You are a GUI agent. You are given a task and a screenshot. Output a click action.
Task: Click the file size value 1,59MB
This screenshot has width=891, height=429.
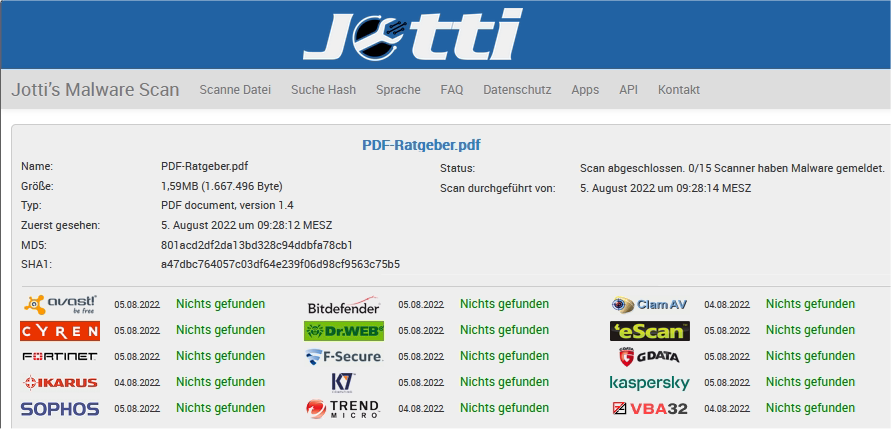(222, 186)
